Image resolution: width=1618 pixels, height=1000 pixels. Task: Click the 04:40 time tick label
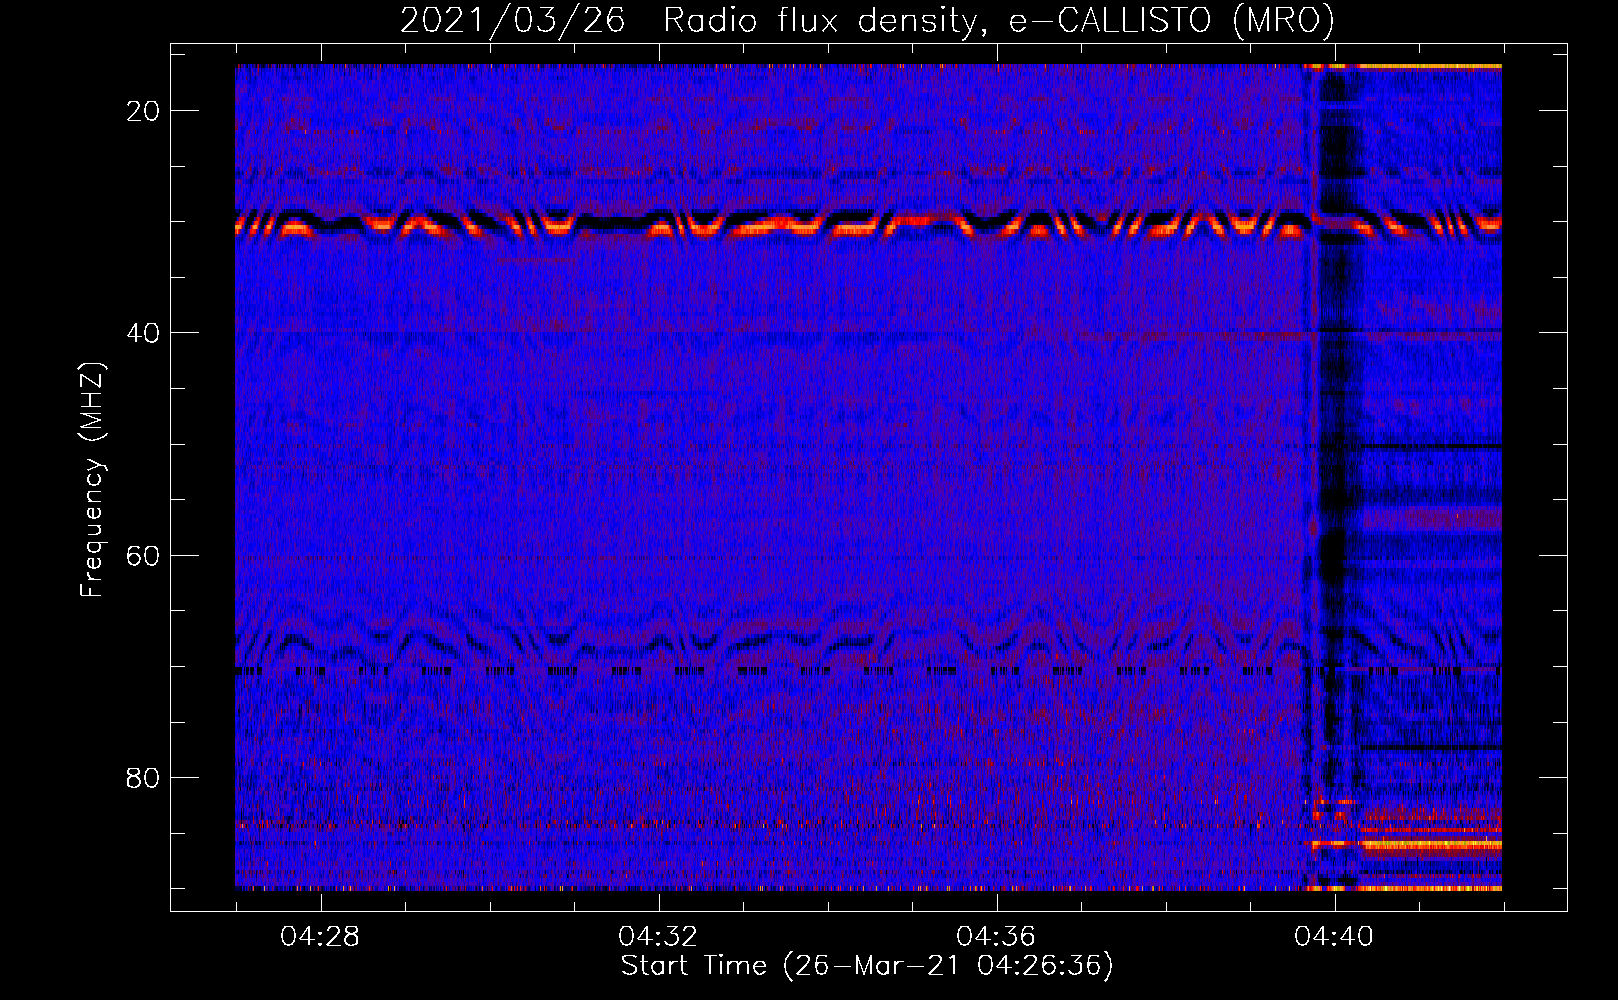coord(1334,937)
